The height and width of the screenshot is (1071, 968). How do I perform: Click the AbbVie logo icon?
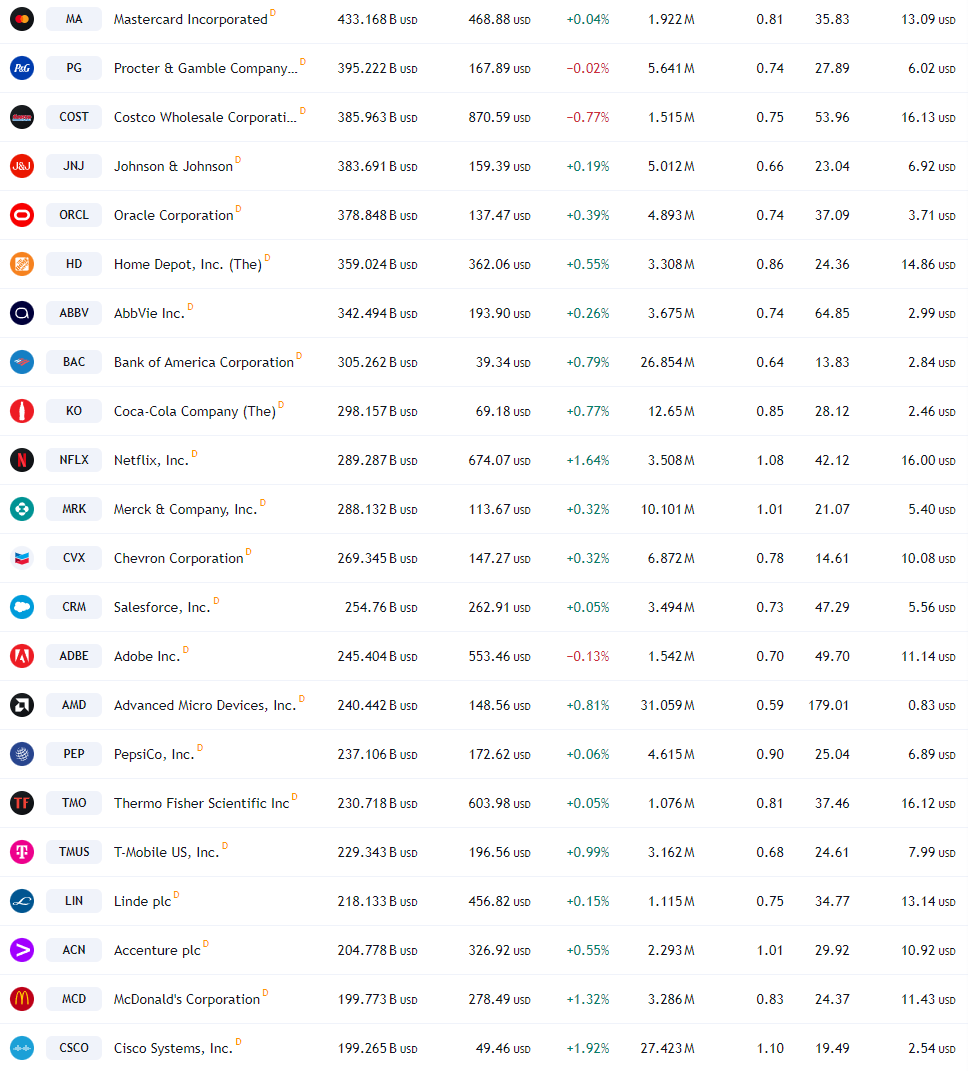(22, 313)
